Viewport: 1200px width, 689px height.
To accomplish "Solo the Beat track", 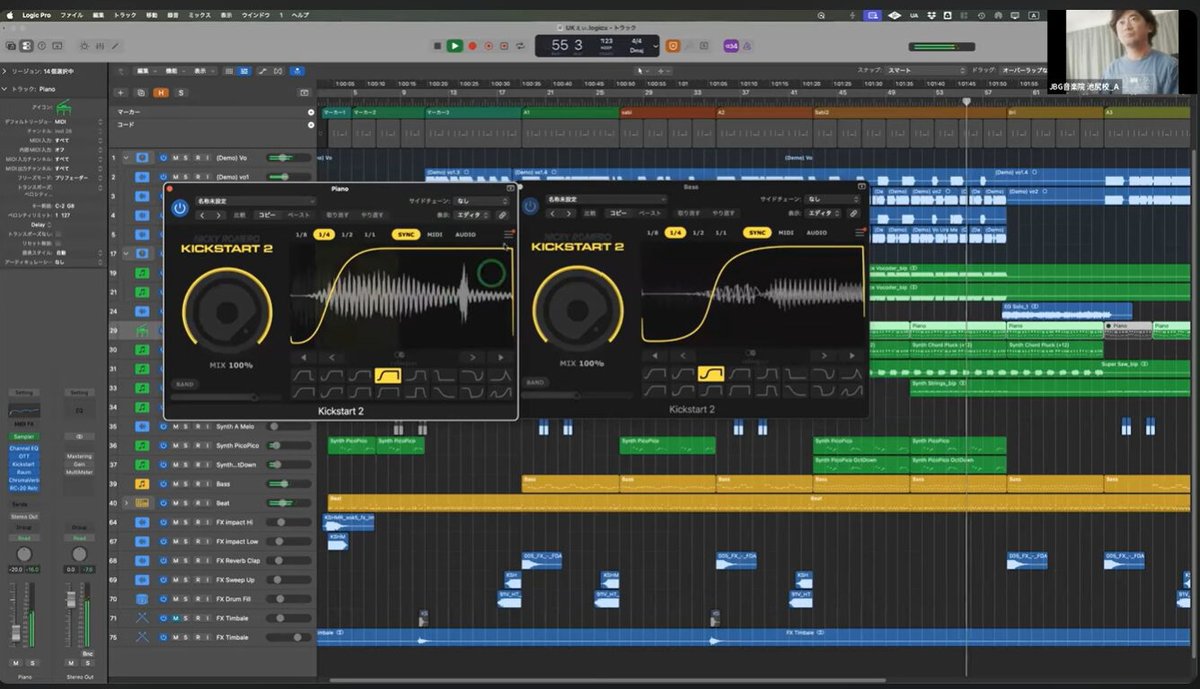I will [186, 503].
